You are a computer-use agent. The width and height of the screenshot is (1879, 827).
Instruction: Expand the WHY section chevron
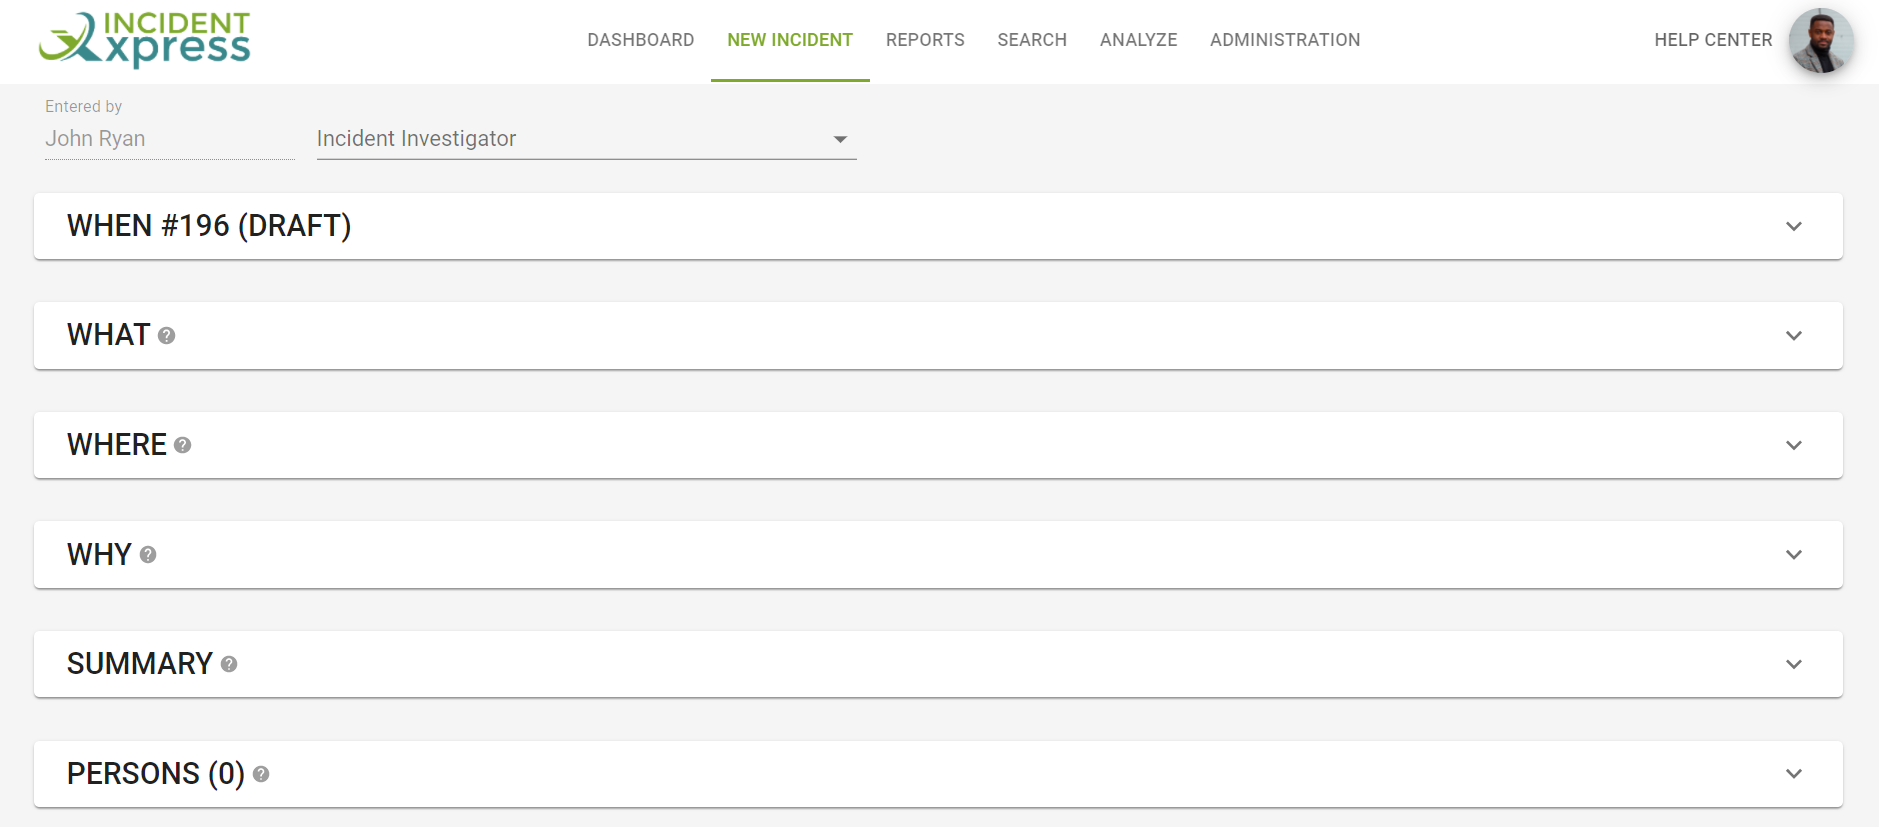point(1794,555)
